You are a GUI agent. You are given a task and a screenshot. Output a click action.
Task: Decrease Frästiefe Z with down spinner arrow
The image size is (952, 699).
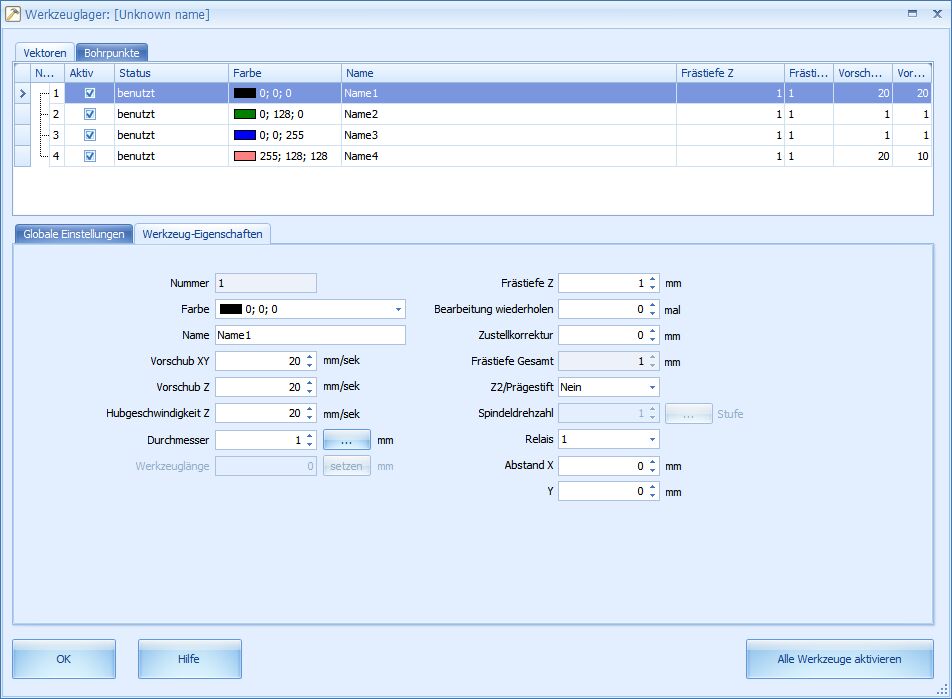[x=652, y=288]
